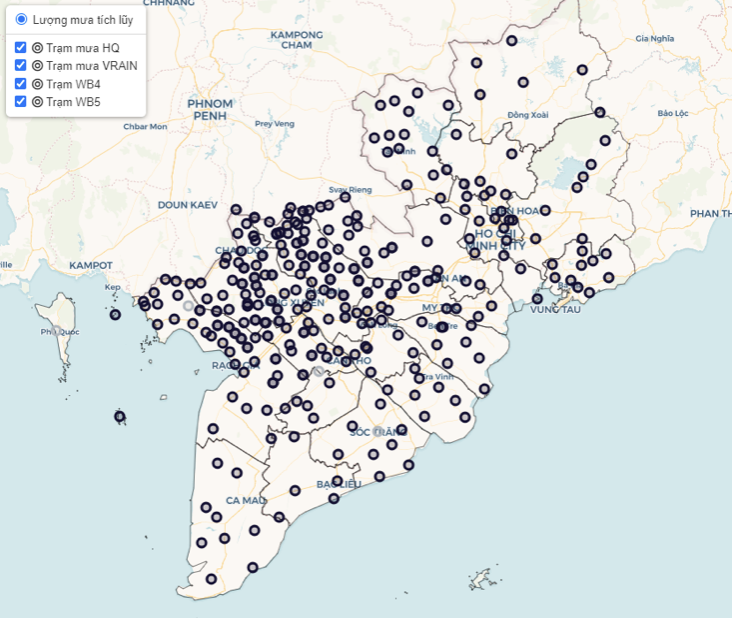
Task: Click the Trạm WB4 legend icon
Action: pyautogui.click(x=37, y=83)
